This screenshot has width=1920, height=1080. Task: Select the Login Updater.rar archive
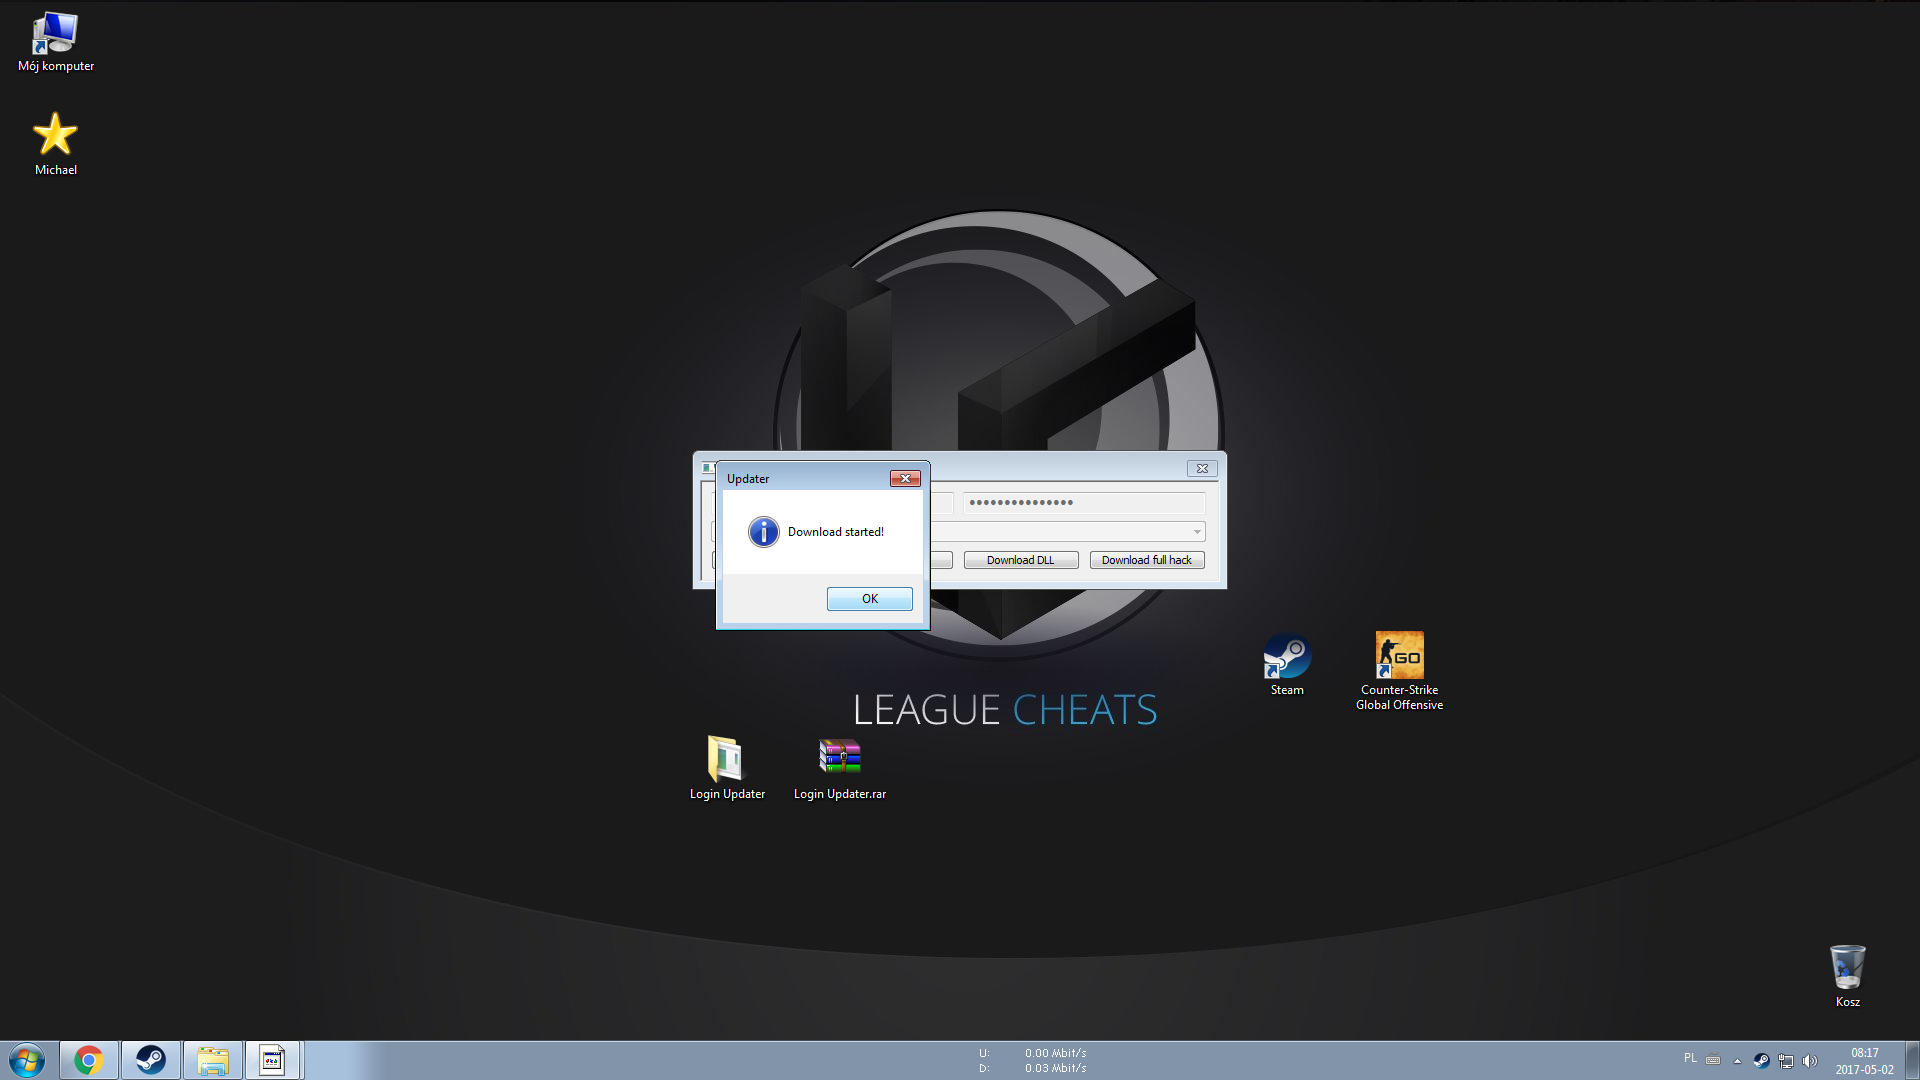tap(840, 768)
